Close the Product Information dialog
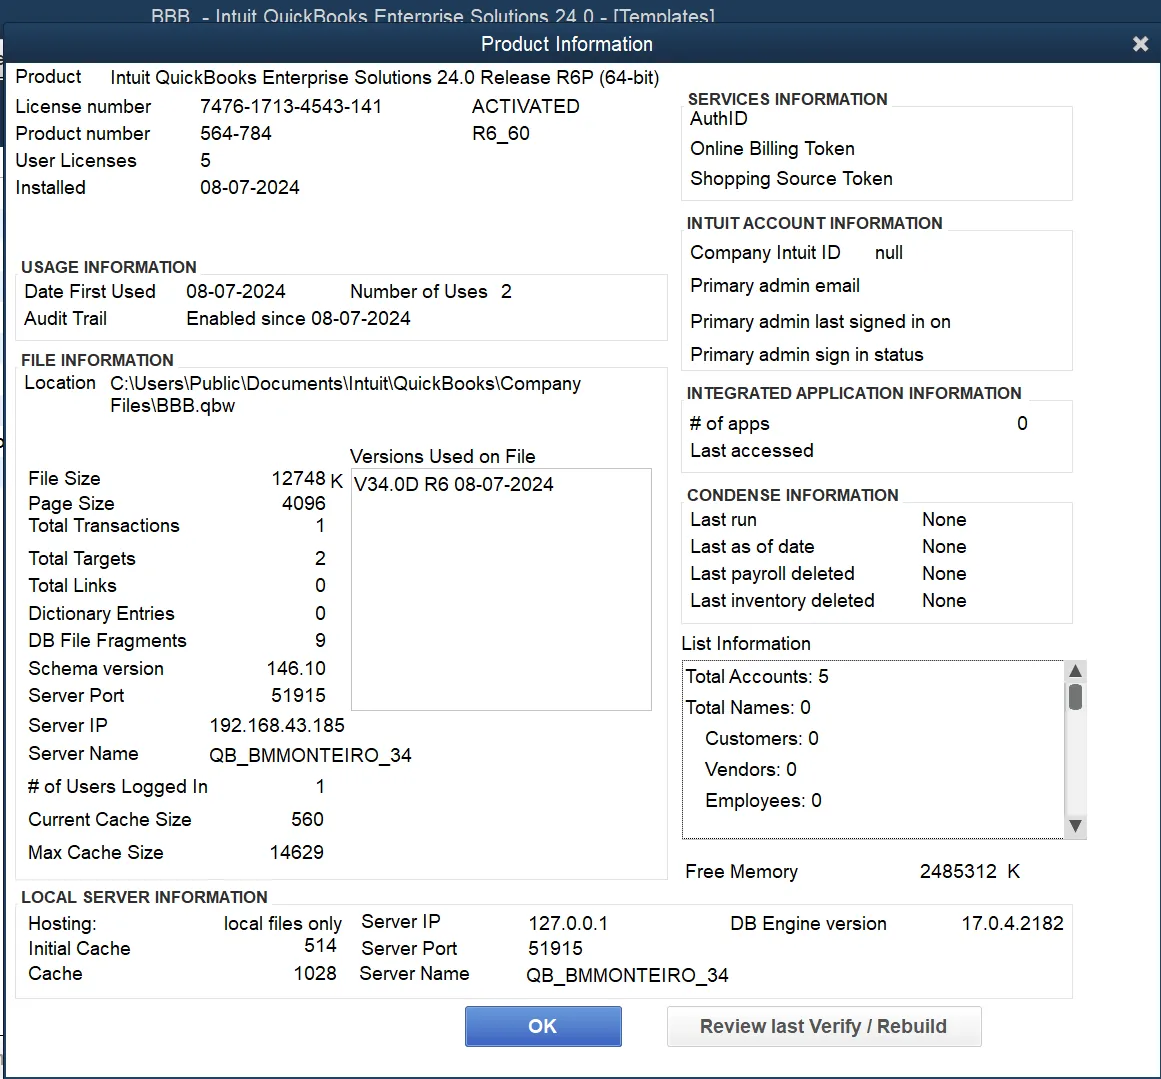This screenshot has width=1161, height=1079. pos(1140,44)
